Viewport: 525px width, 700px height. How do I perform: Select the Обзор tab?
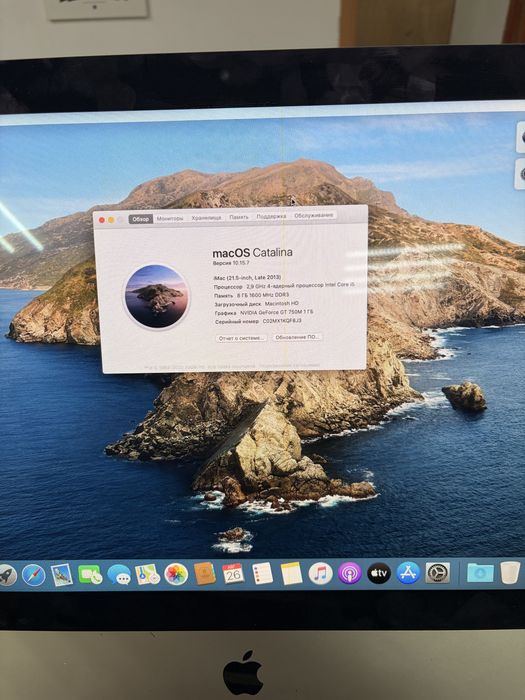tap(141, 219)
